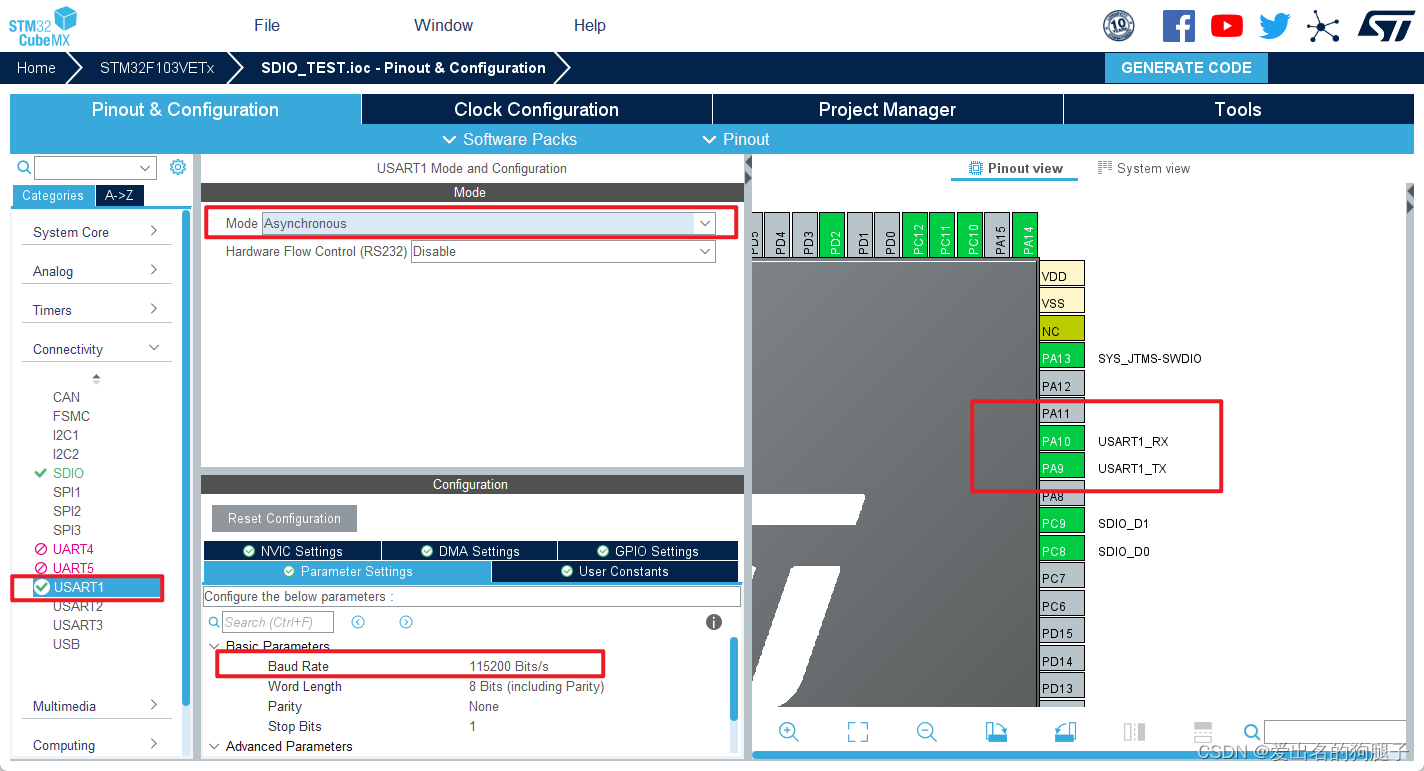Go to the Home breadcrumb

pos(36,68)
